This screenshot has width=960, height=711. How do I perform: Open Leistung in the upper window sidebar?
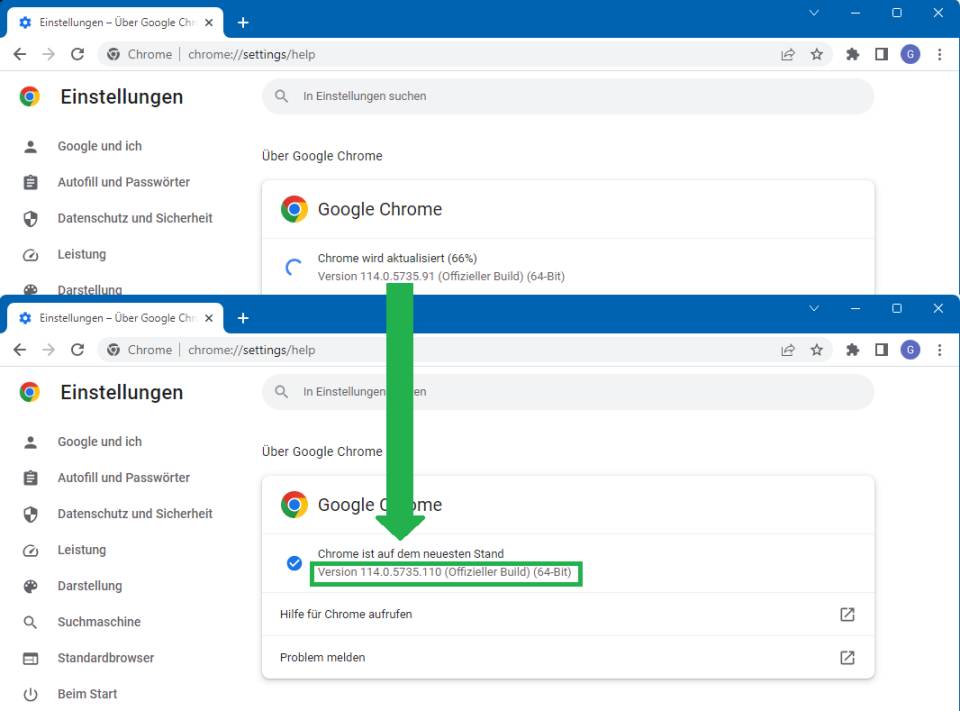81,254
